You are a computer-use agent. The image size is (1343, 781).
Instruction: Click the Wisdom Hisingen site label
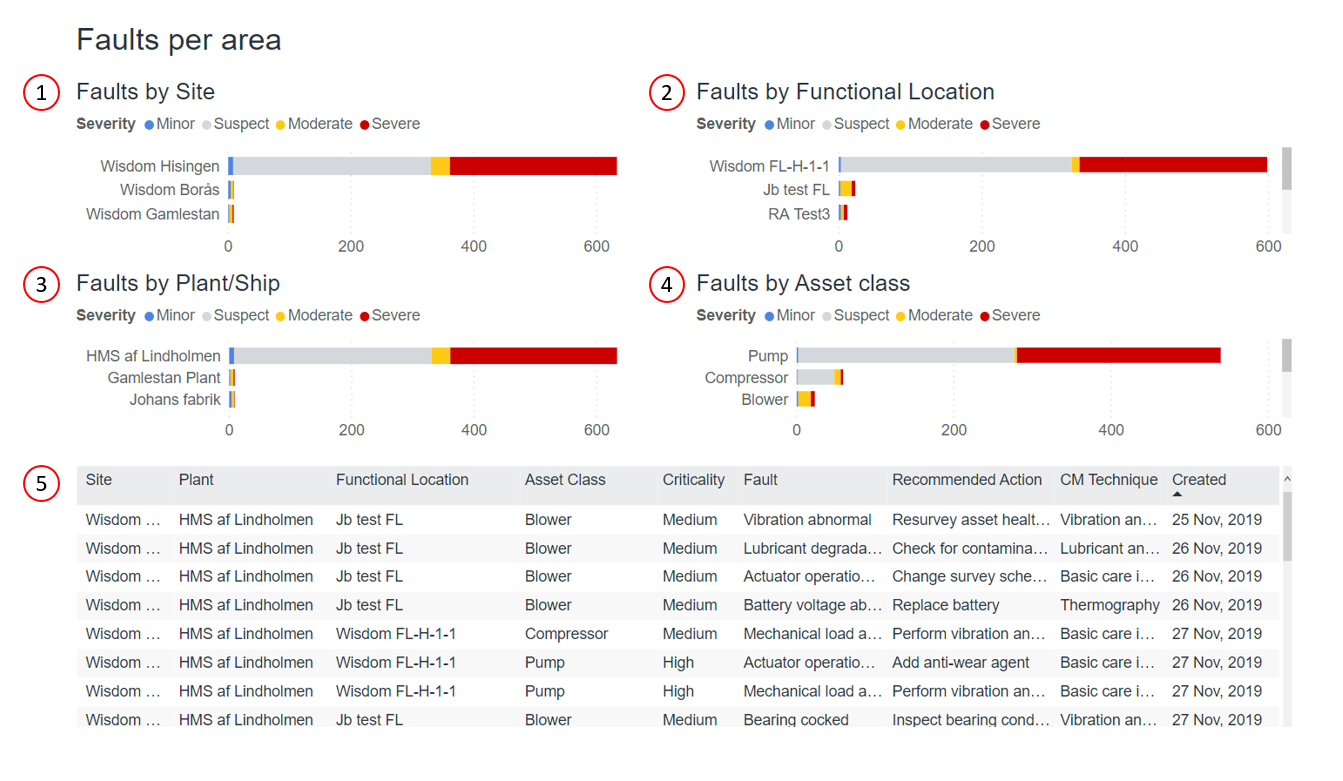click(x=160, y=165)
